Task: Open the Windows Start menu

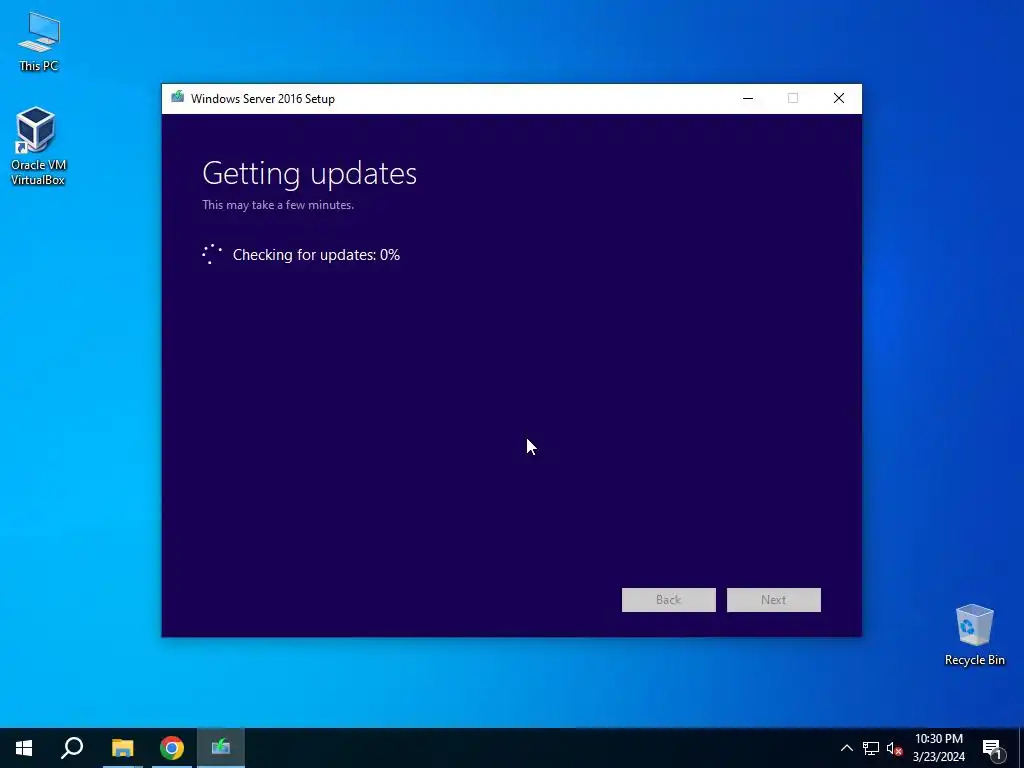Action: click(24, 748)
